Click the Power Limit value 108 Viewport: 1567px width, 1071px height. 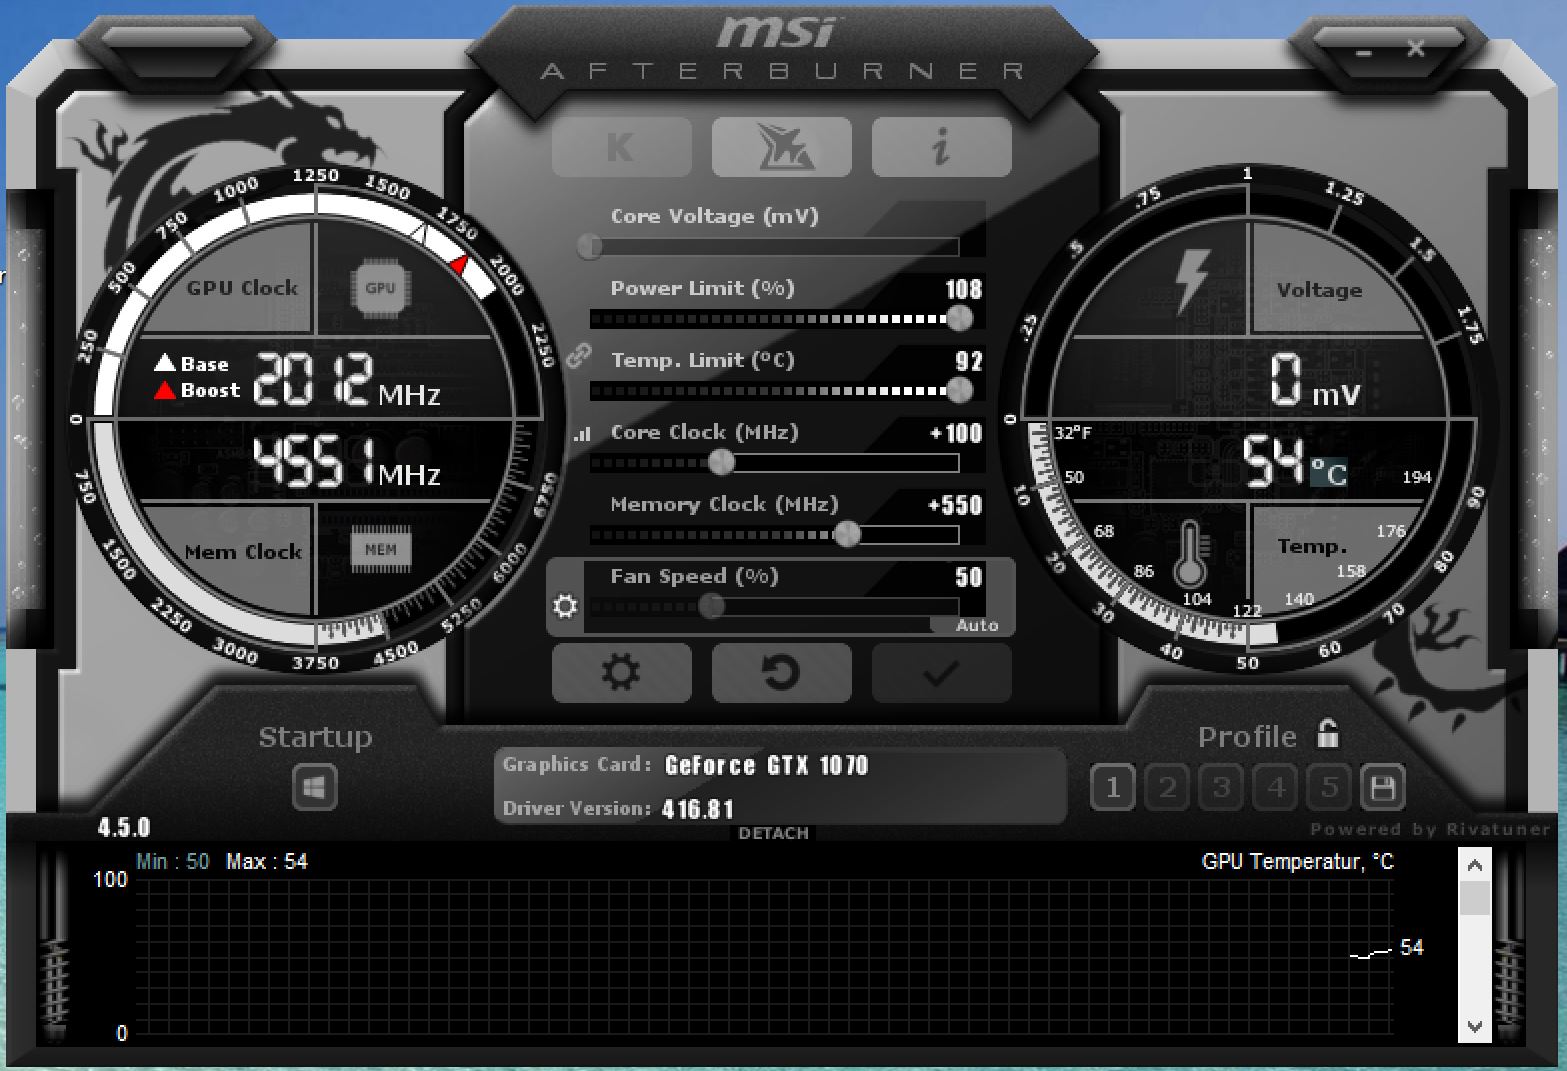[964, 290]
